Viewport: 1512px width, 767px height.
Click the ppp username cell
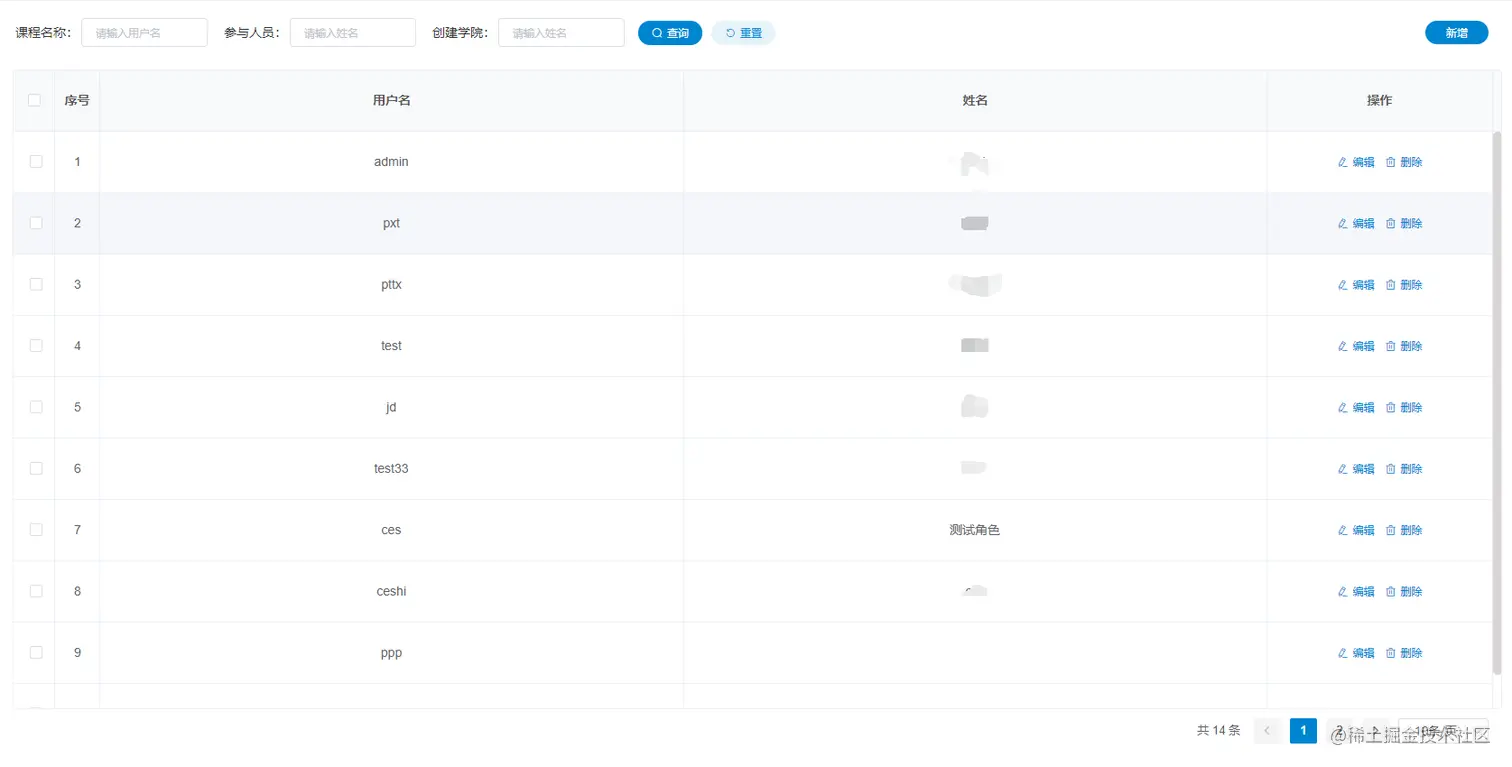391,653
